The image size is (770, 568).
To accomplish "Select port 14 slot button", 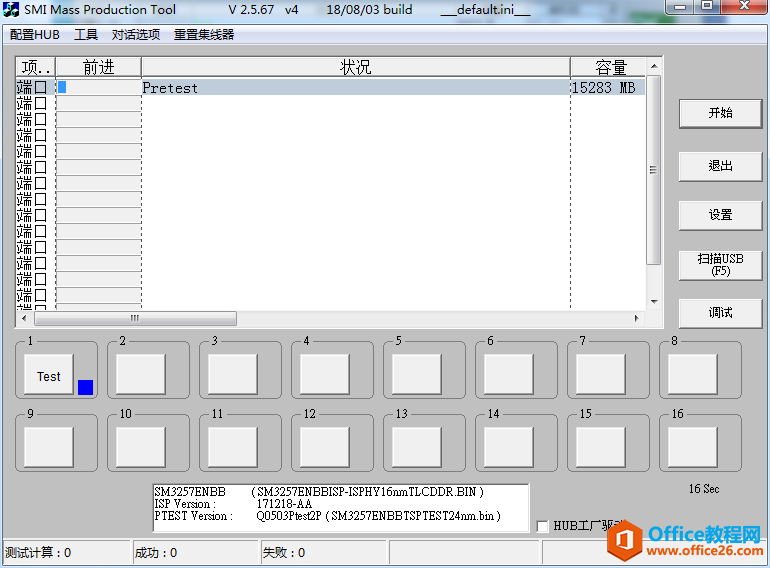I will [x=509, y=447].
